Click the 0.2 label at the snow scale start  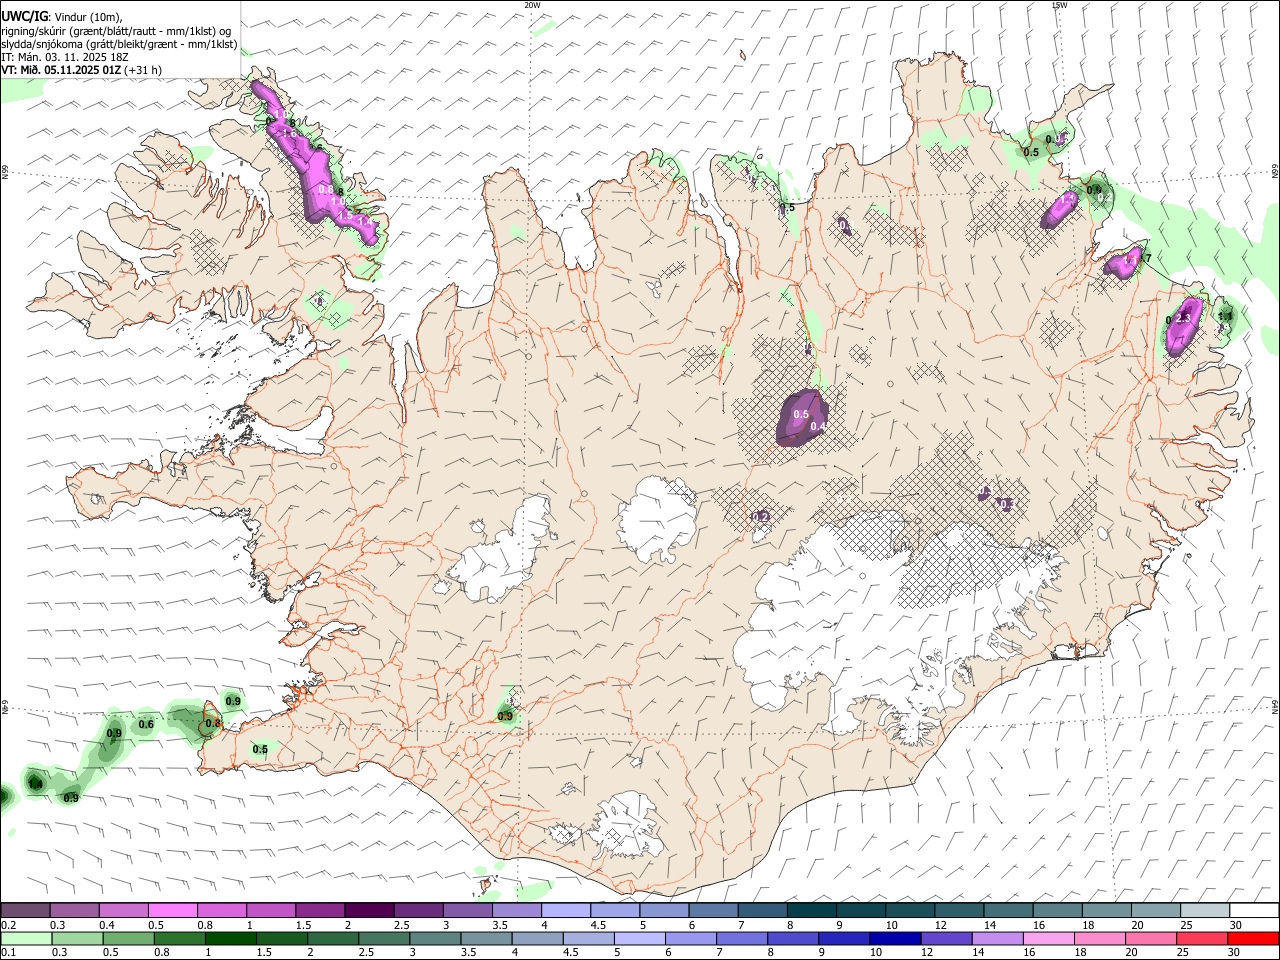point(9,924)
